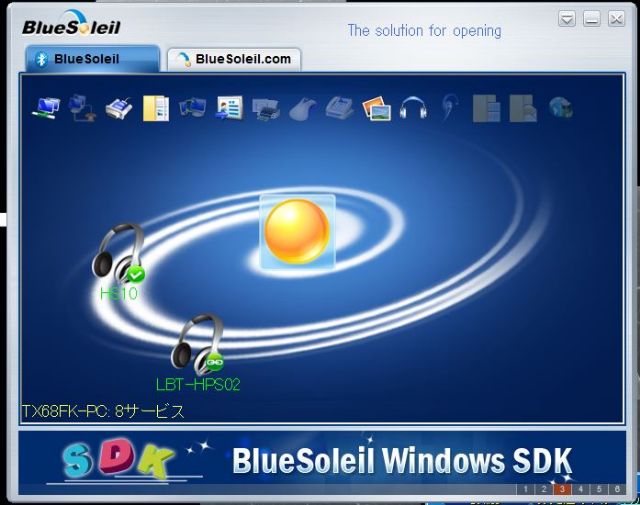The image size is (640, 505).
Task: Open the Basic Imaging photo icon
Action: [x=375, y=107]
